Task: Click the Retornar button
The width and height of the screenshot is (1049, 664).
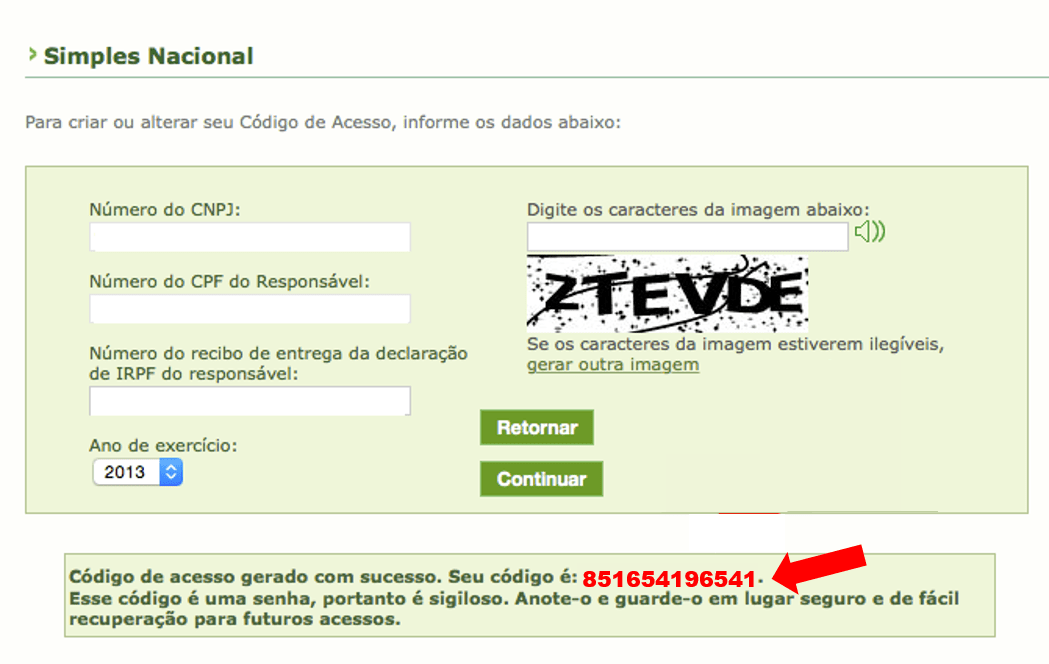Action: pyautogui.click(x=537, y=427)
